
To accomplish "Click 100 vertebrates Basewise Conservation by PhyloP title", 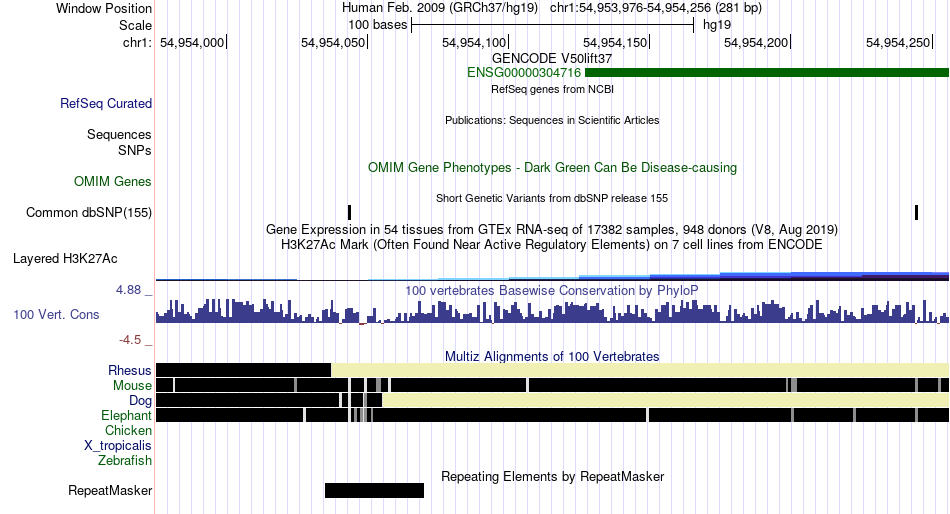I will [552, 290].
